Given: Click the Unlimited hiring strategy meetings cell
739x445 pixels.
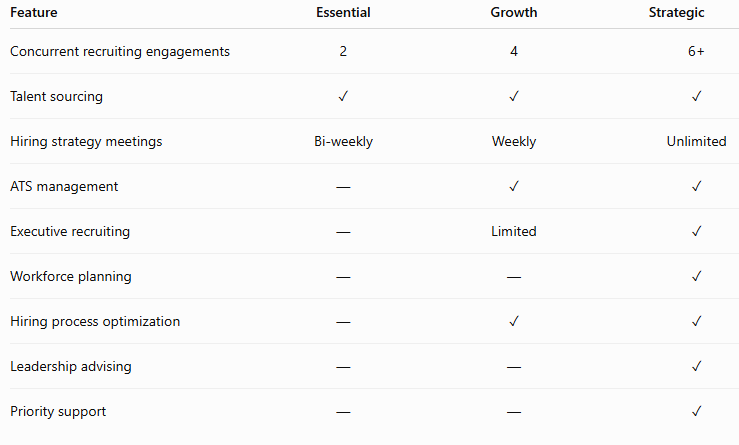Looking at the screenshot, I should (697, 141).
